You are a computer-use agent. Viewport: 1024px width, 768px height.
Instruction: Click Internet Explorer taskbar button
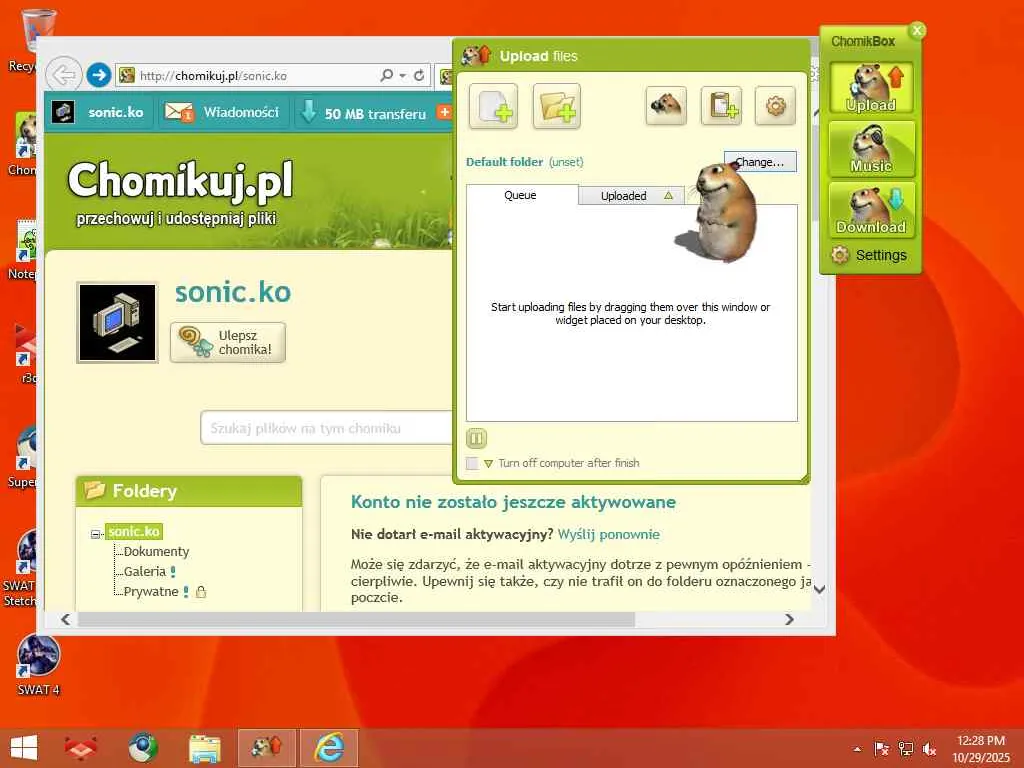pyautogui.click(x=329, y=748)
